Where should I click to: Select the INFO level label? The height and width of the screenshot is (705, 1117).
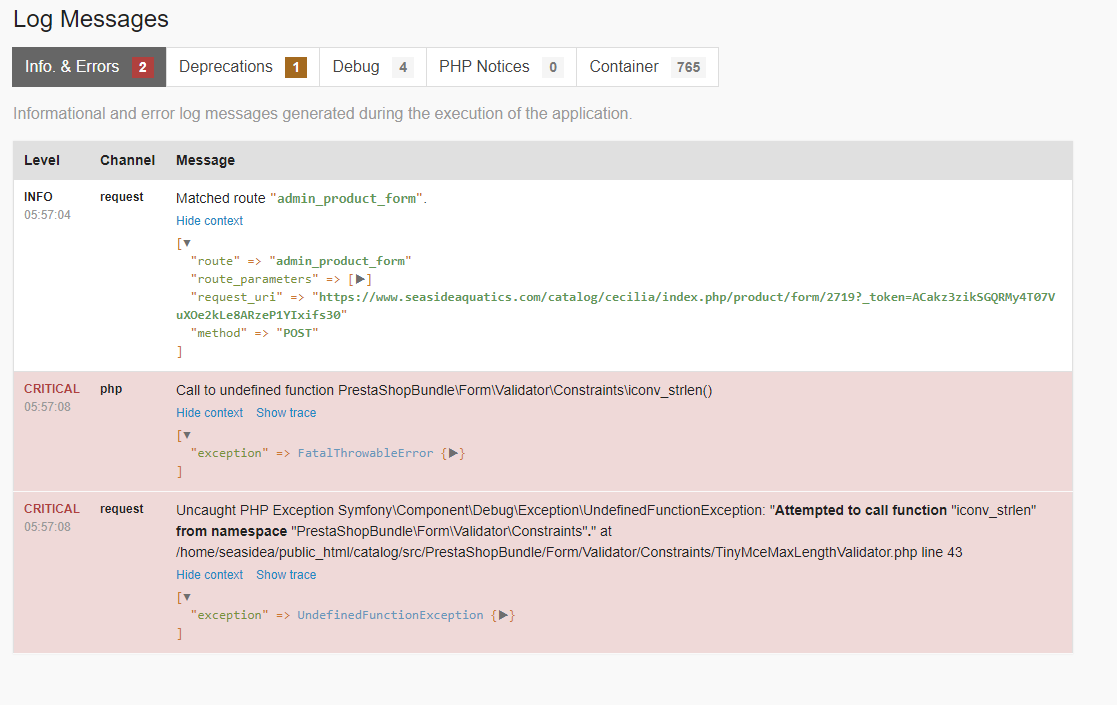(38, 197)
